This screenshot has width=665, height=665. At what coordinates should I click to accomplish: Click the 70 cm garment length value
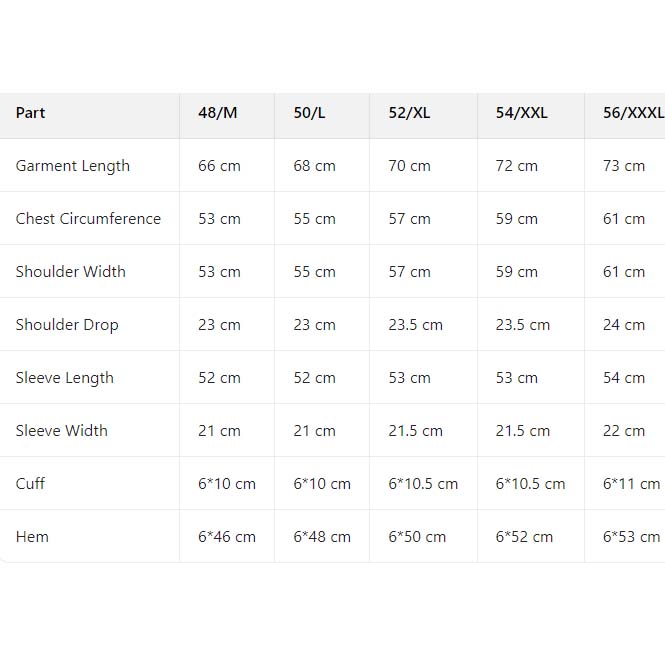[x=409, y=166]
